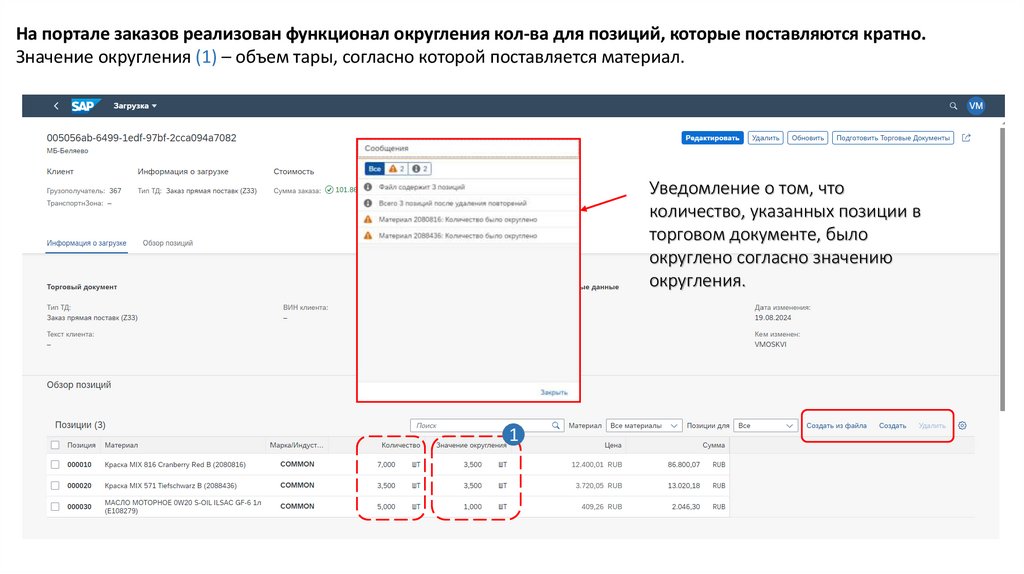Click the Цена column header
The height and width of the screenshot is (574, 1024).
[x=613, y=445]
